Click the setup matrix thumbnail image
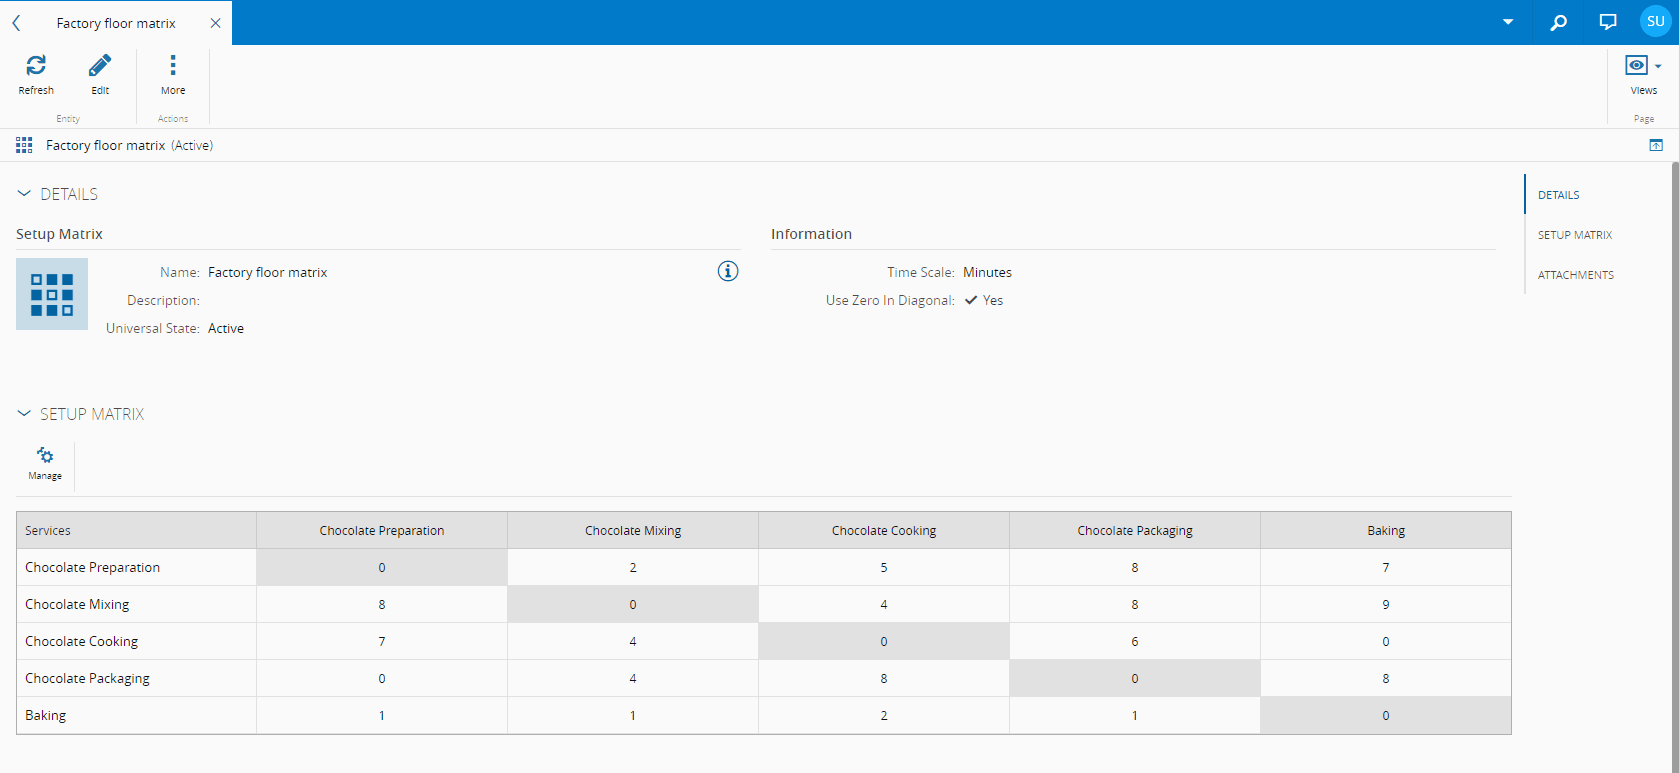Viewport: 1679px width, 773px height. [x=52, y=294]
